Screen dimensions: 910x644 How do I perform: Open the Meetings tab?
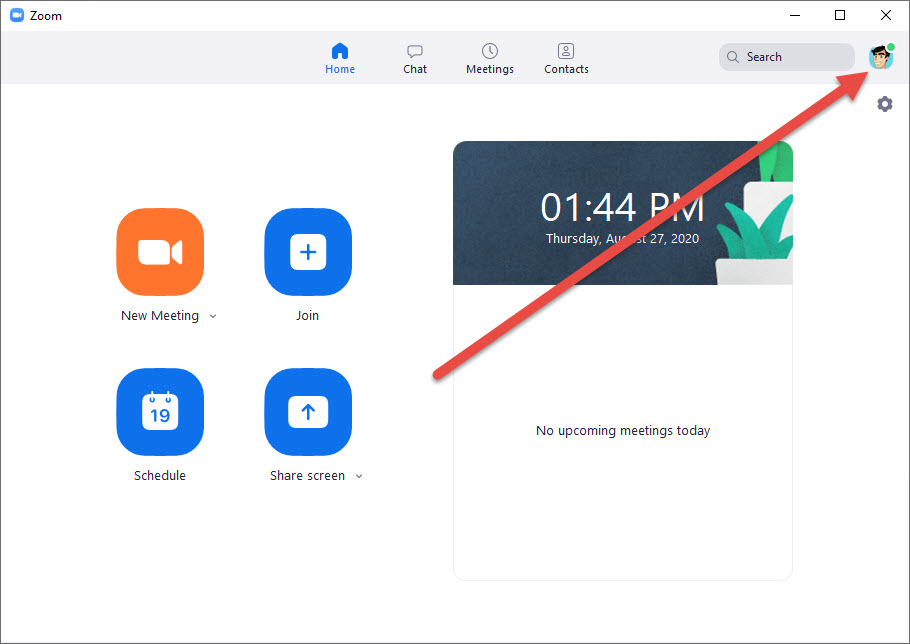click(x=490, y=59)
